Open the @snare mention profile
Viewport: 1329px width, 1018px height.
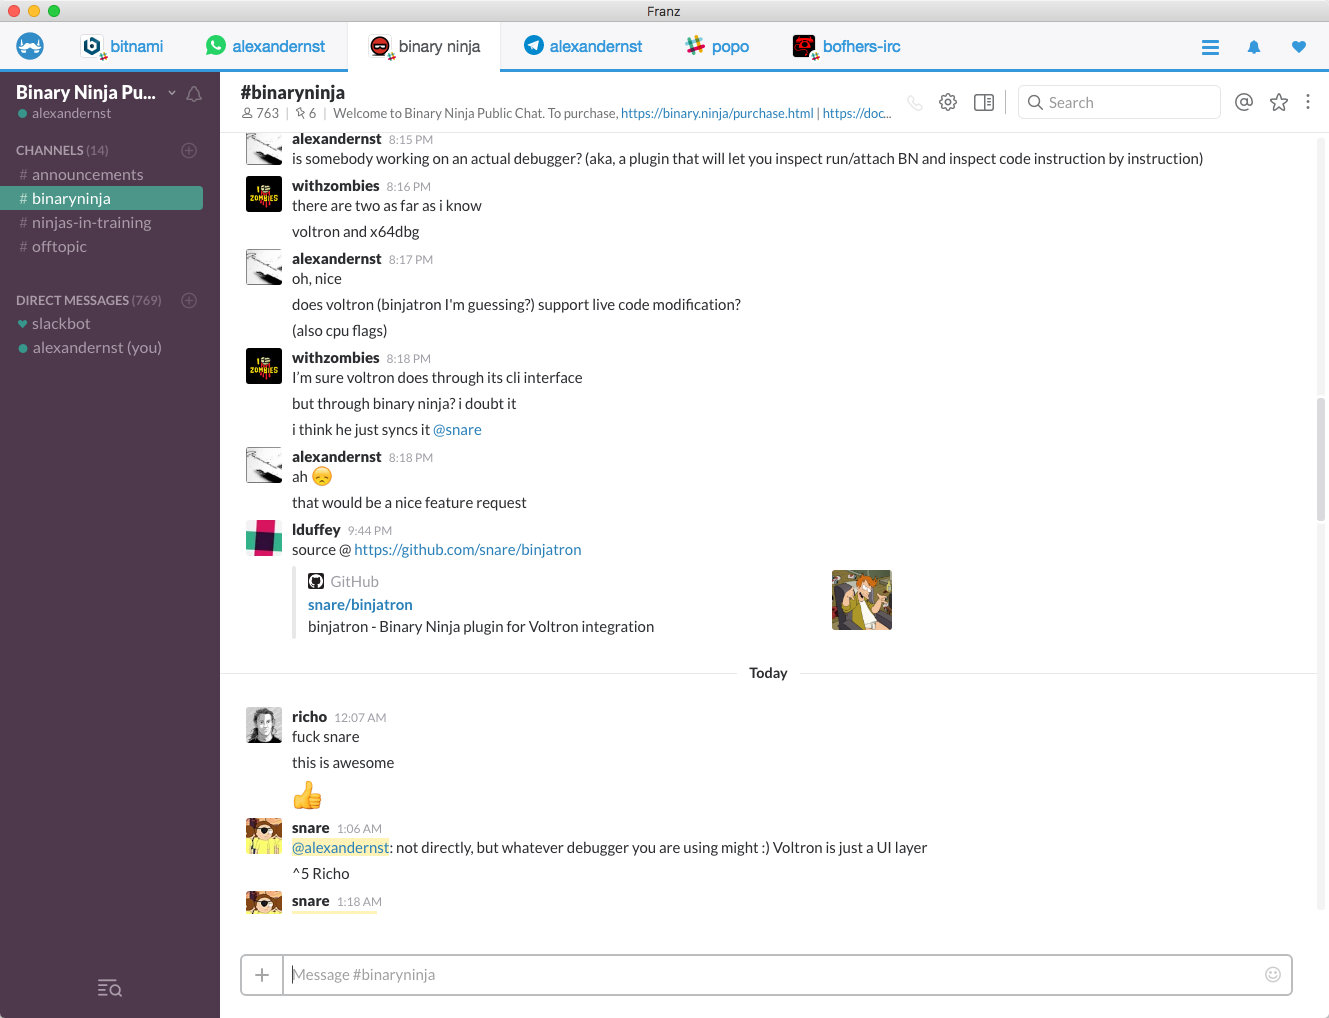(457, 429)
